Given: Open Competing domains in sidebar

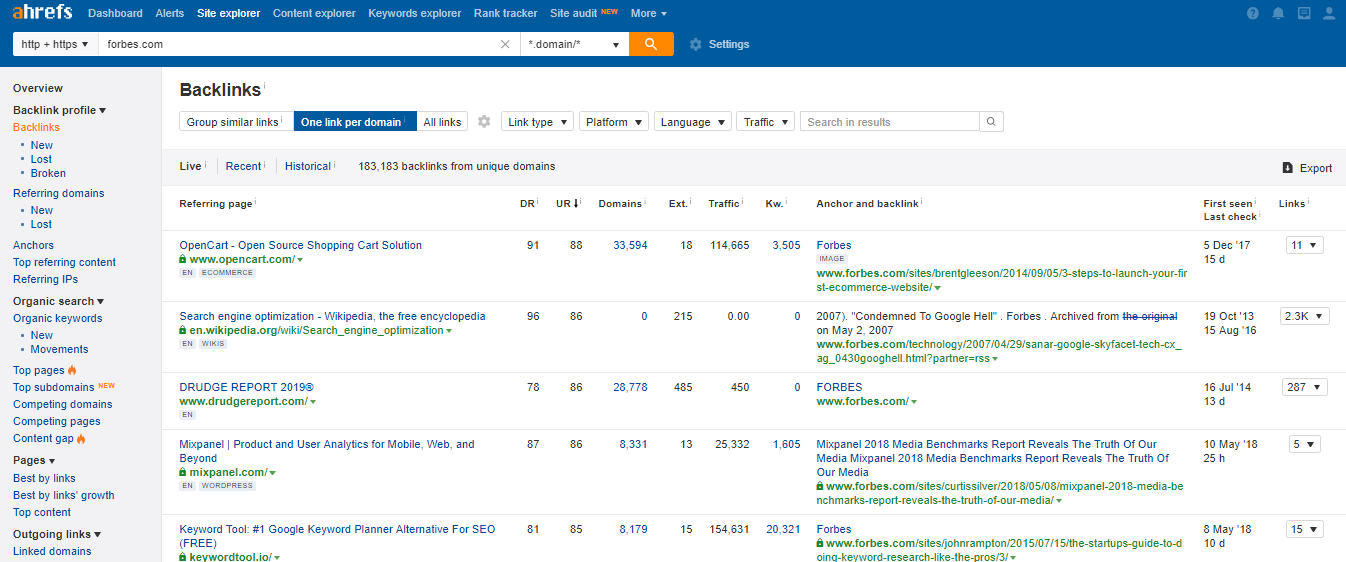Looking at the screenshot, I should click(x=63, y=404).
